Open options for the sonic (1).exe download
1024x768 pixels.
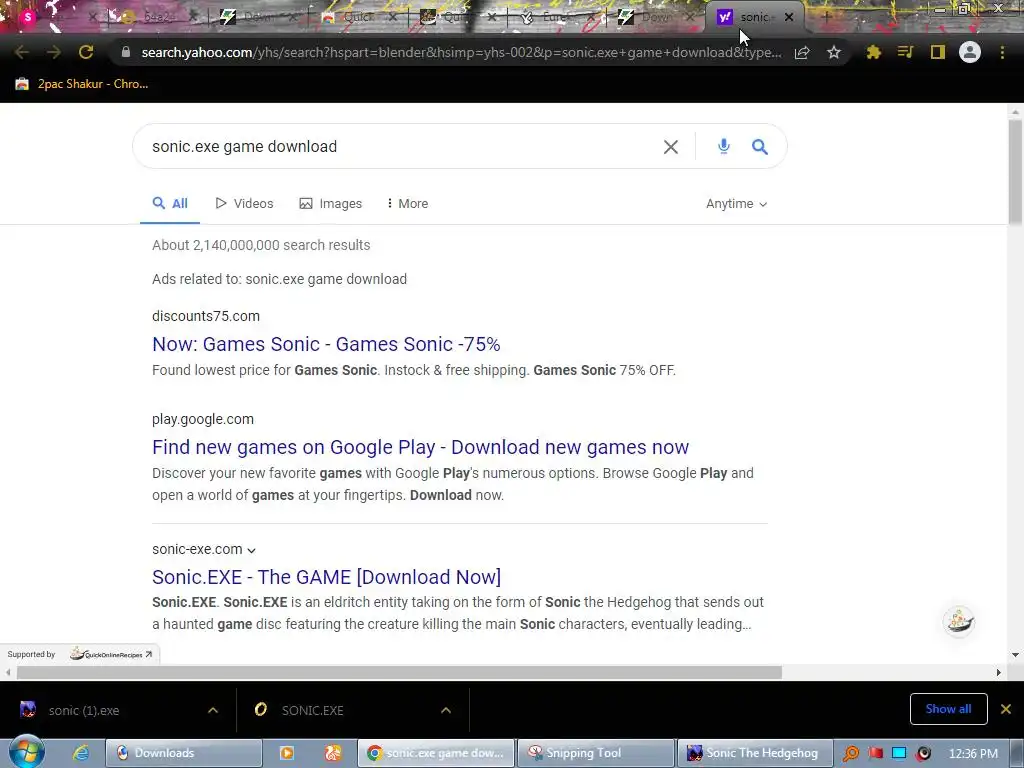213,710
